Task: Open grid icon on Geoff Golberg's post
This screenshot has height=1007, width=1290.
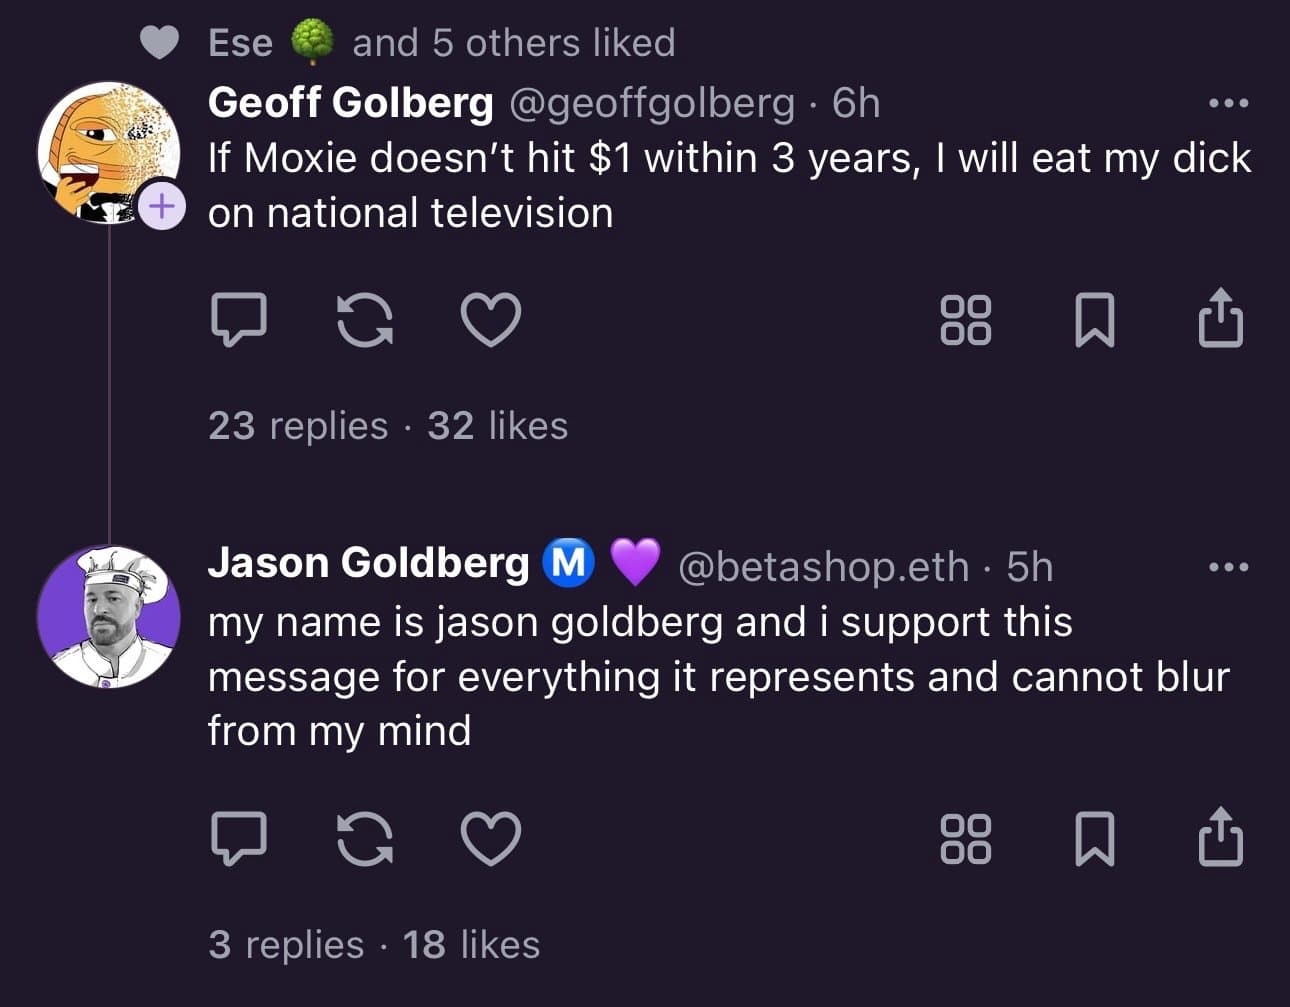Action: 966,320
